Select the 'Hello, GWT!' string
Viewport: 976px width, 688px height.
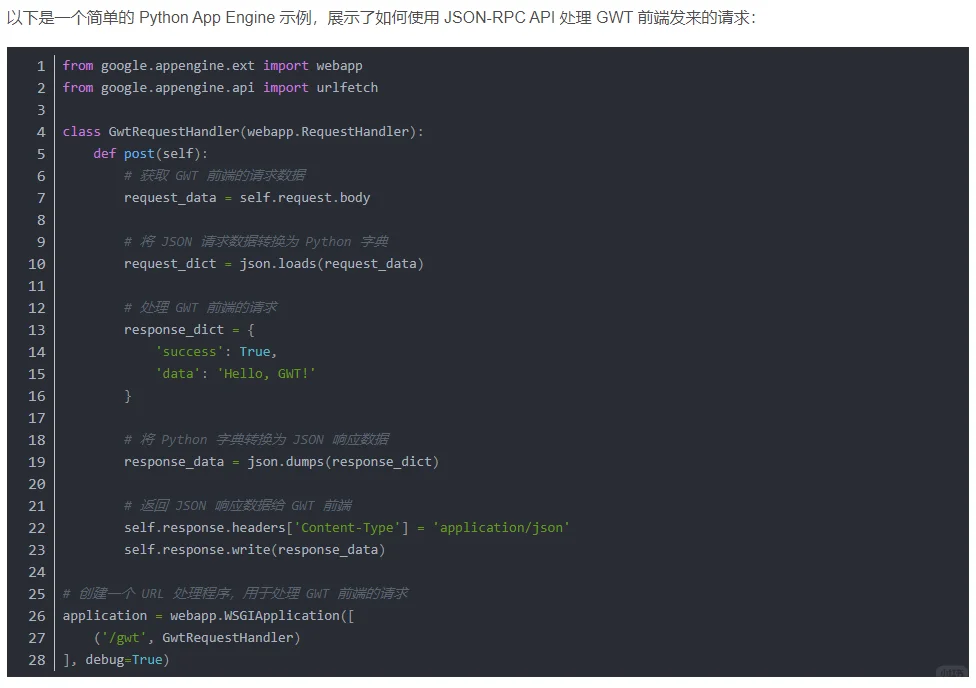[x=268, y=373]
